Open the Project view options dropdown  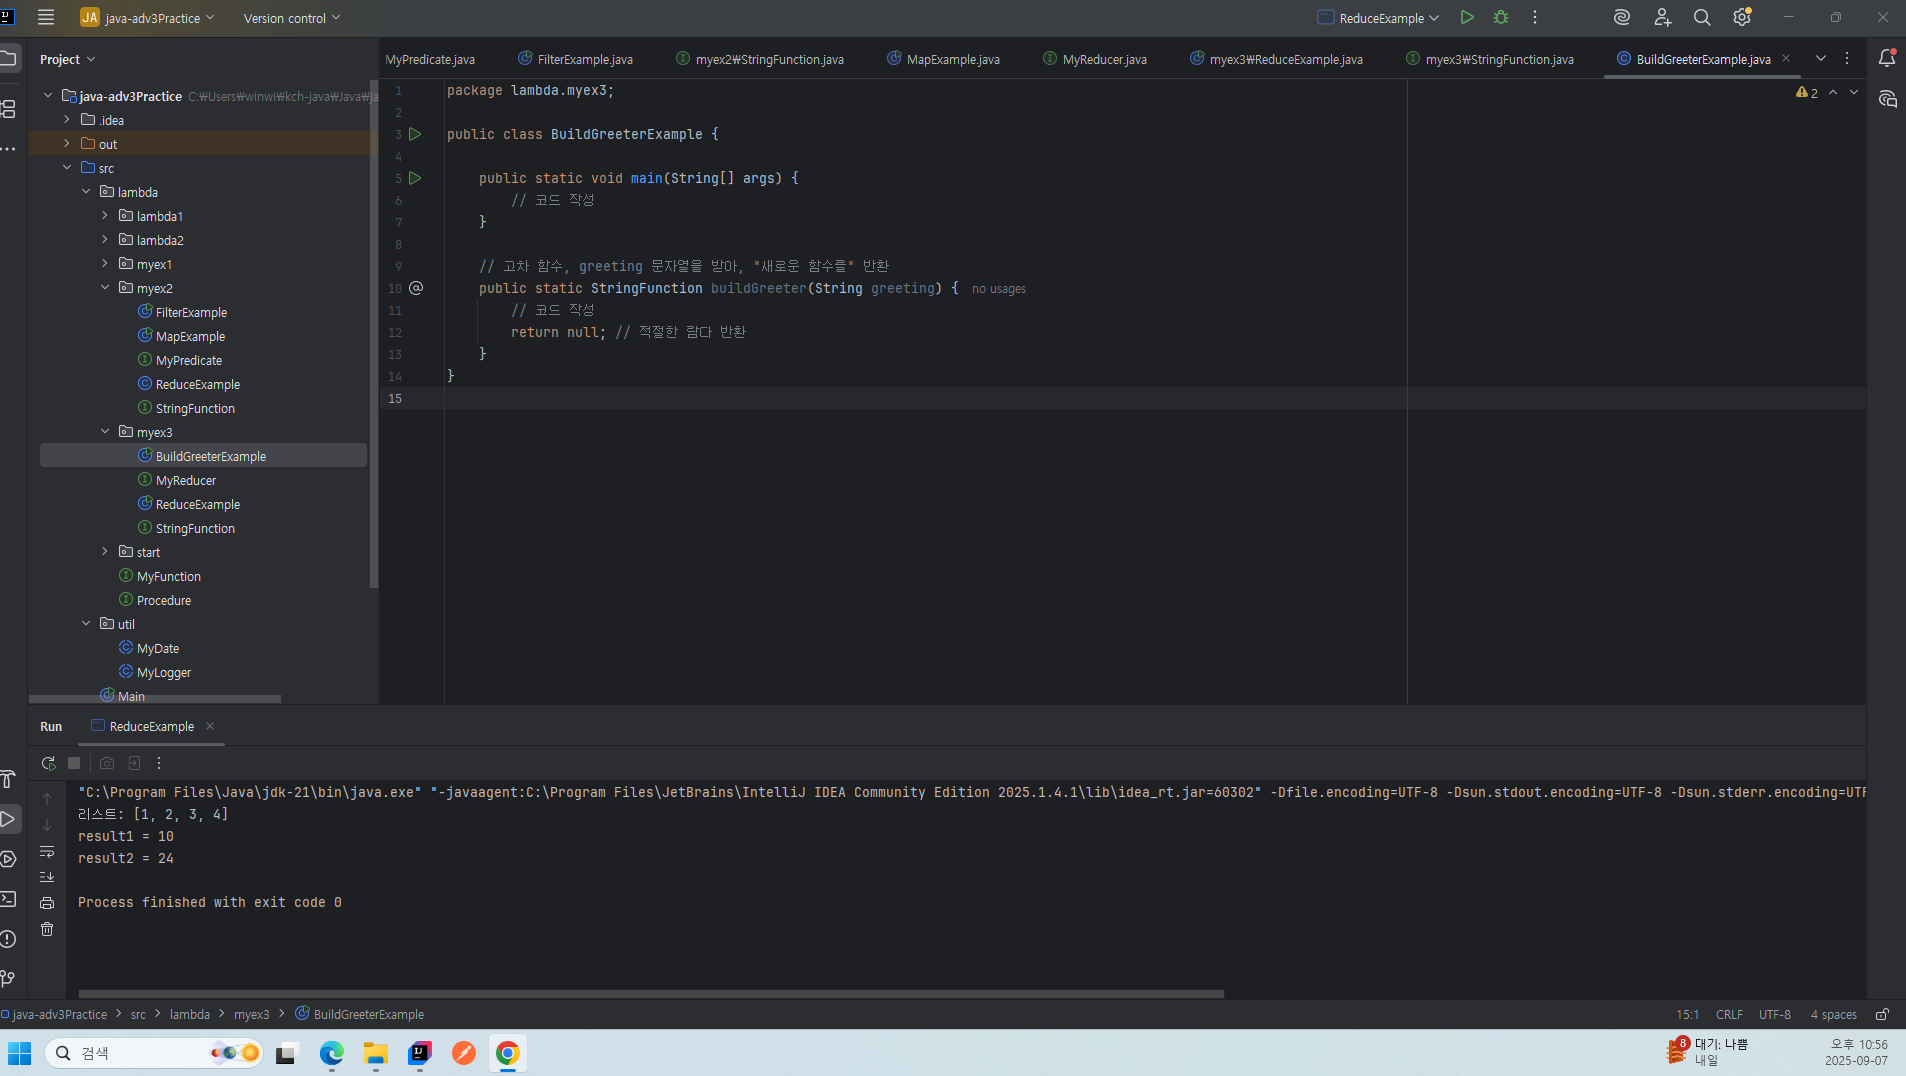[x=67, y=59]
